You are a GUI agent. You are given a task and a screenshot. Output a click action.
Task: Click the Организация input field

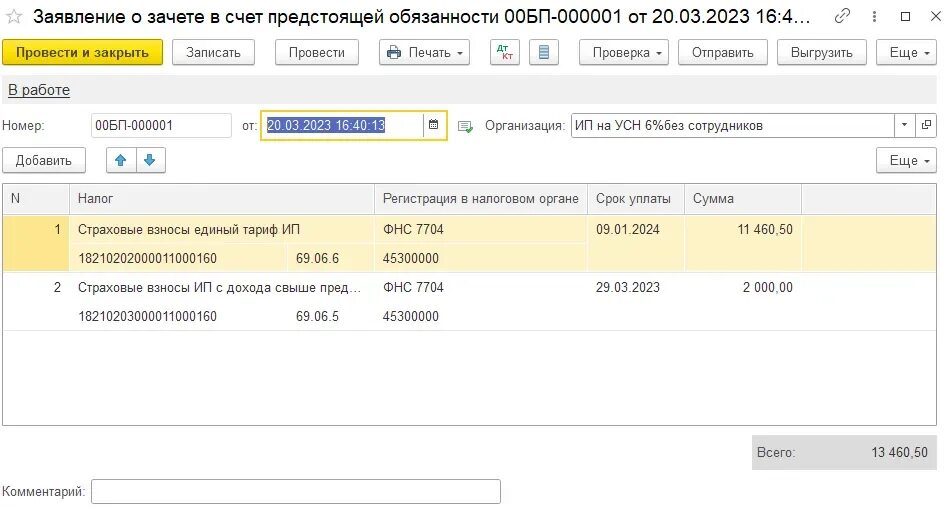pyautogui.click(x=733, y=125)
